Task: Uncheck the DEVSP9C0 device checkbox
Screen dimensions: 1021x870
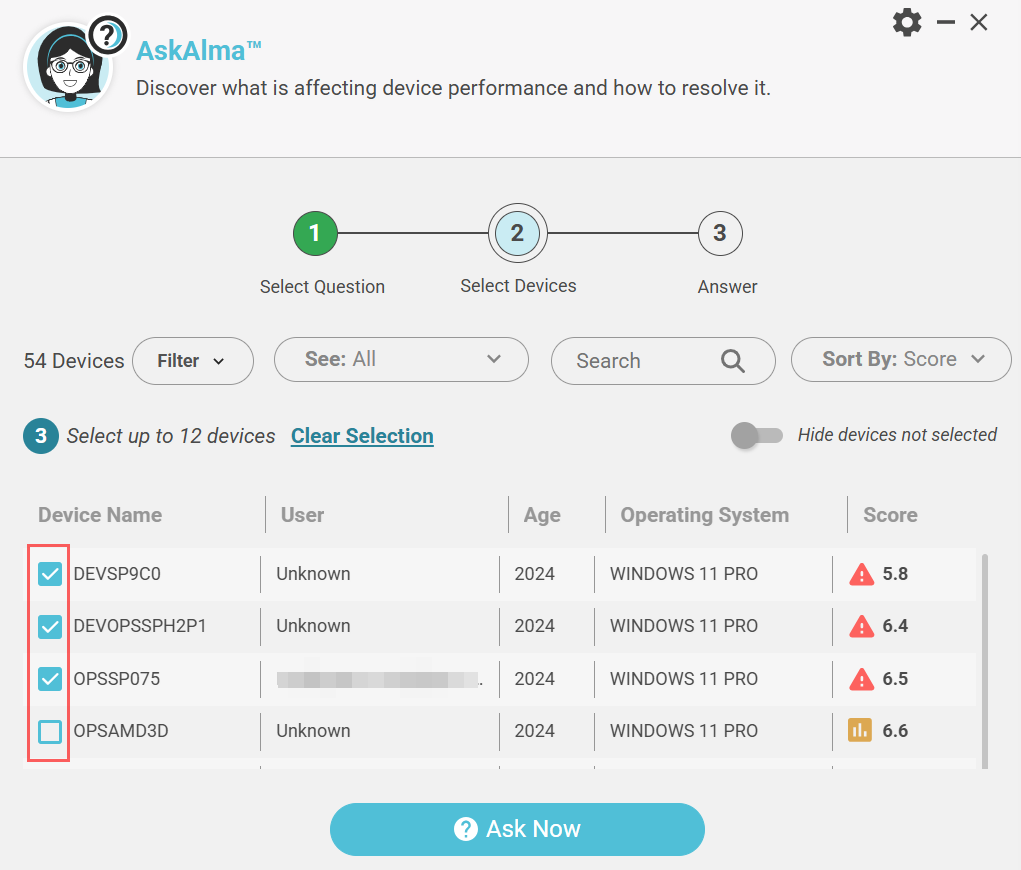Action: coord(50,574)
